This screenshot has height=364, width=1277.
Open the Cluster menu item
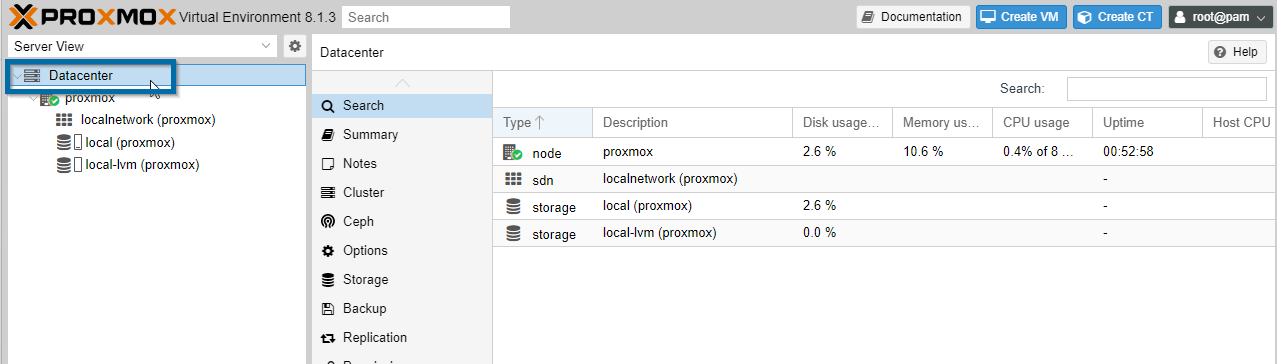[402, 192]
